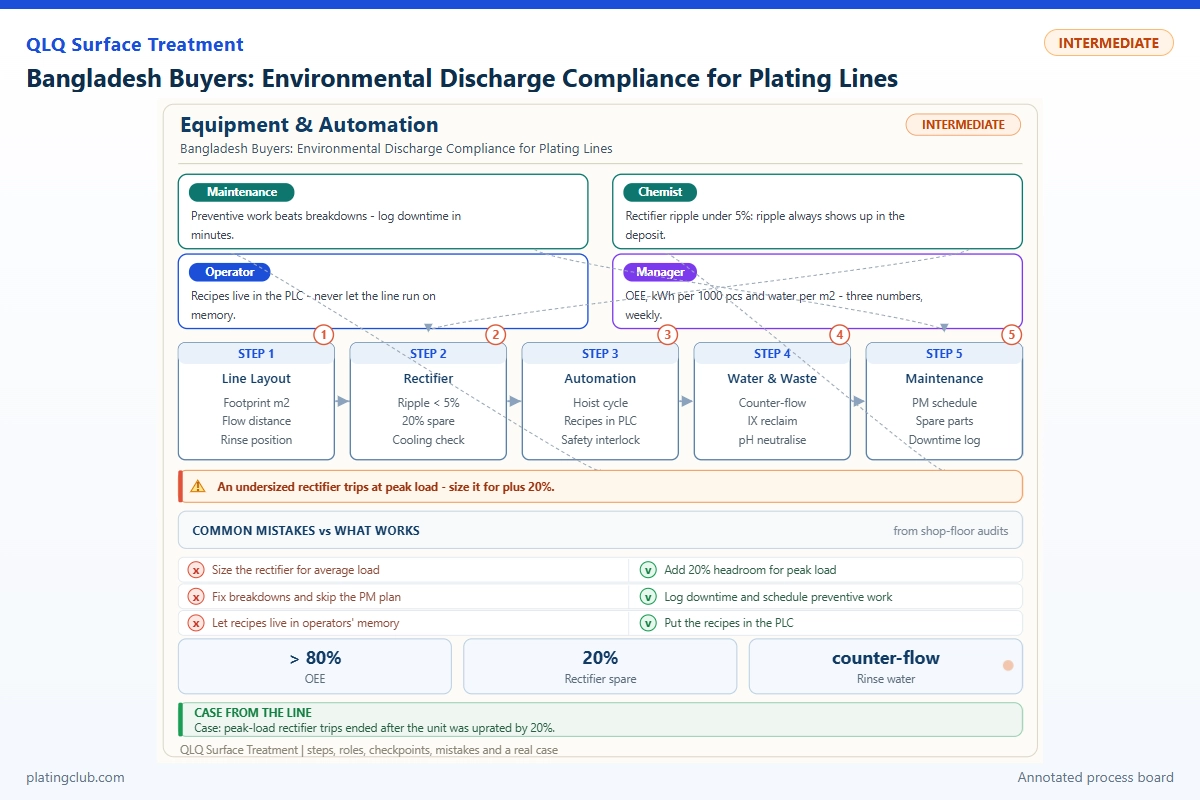Click the STEP 4 header
This screenshot has width=1200, height=800.
[x=772, y=353]
